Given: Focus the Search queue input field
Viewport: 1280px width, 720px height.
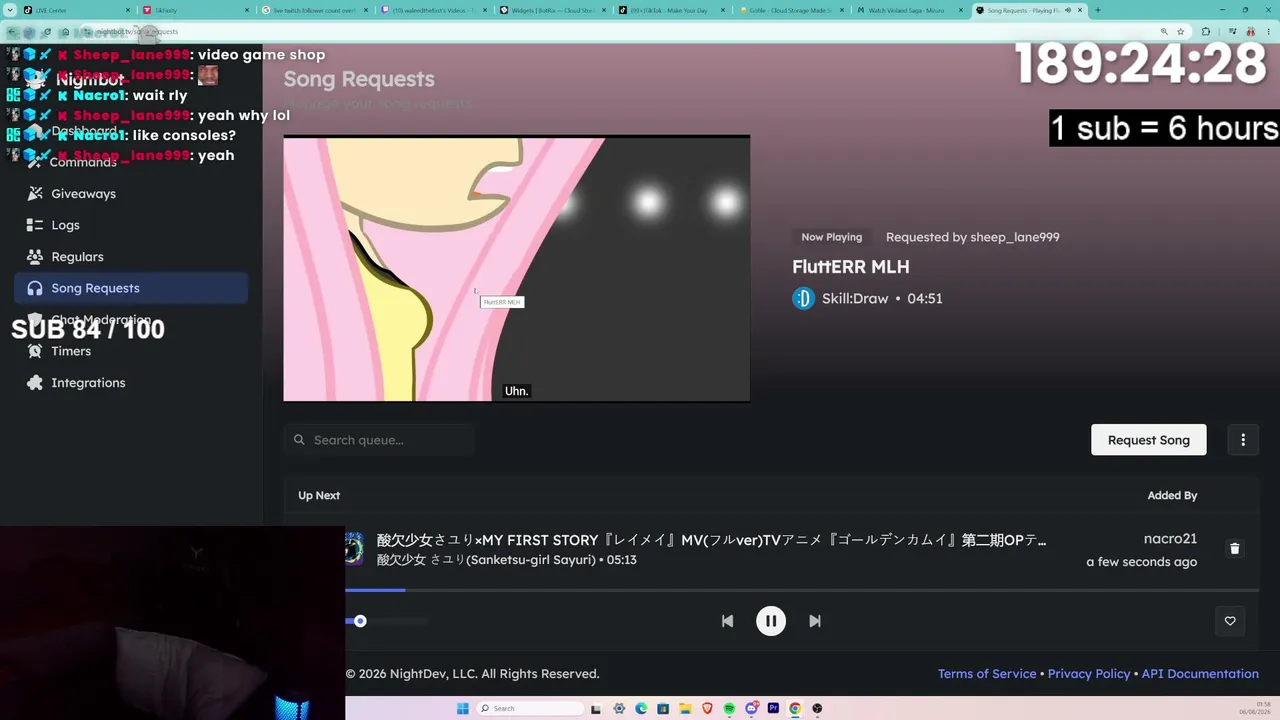Looking at the screenshot, I should pos(379,440).
